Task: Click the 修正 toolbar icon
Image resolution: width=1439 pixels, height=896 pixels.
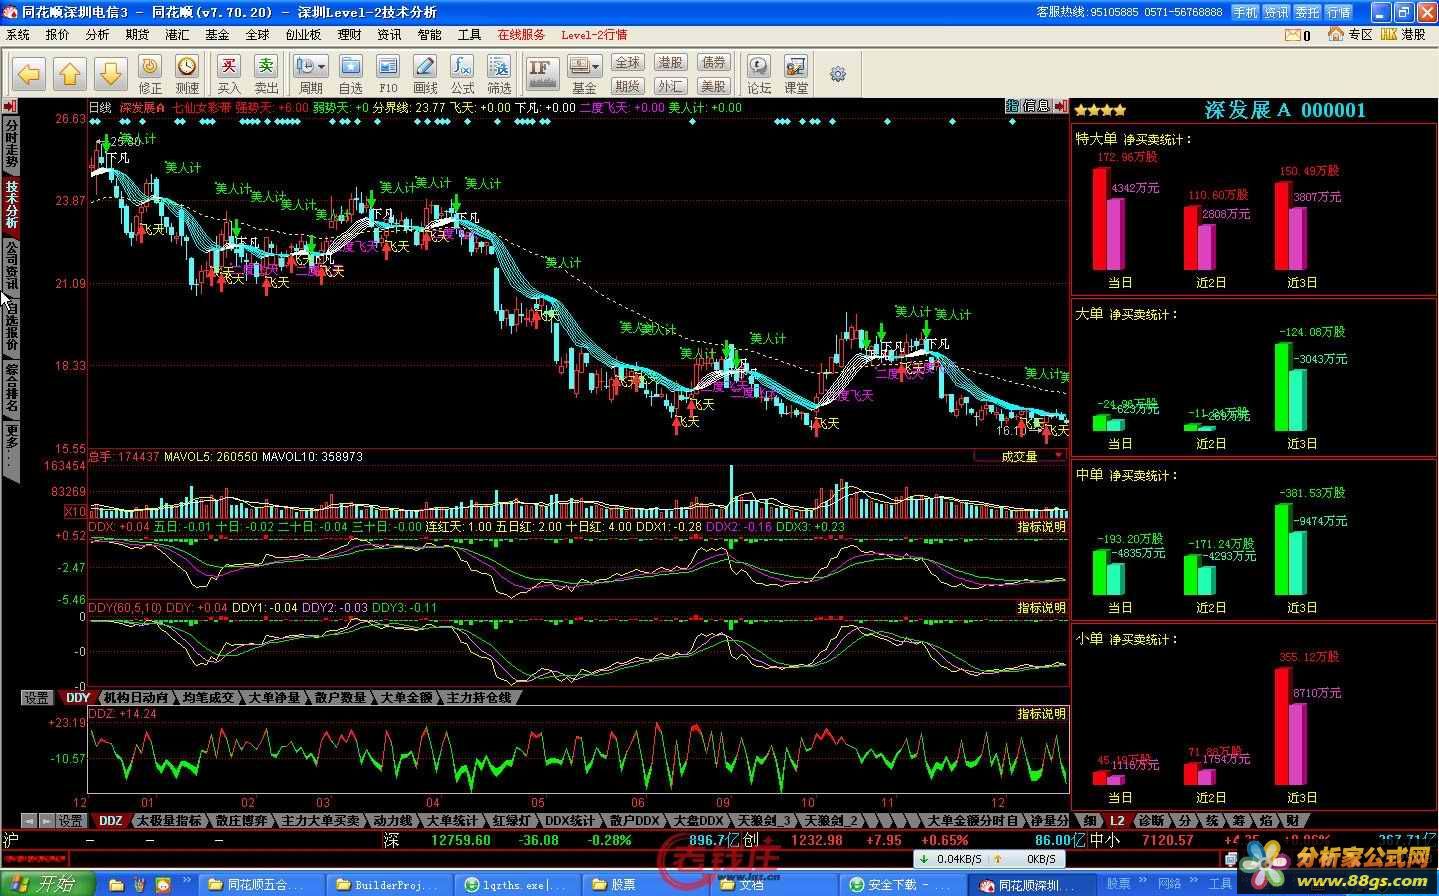Action: tap(150, 74)
